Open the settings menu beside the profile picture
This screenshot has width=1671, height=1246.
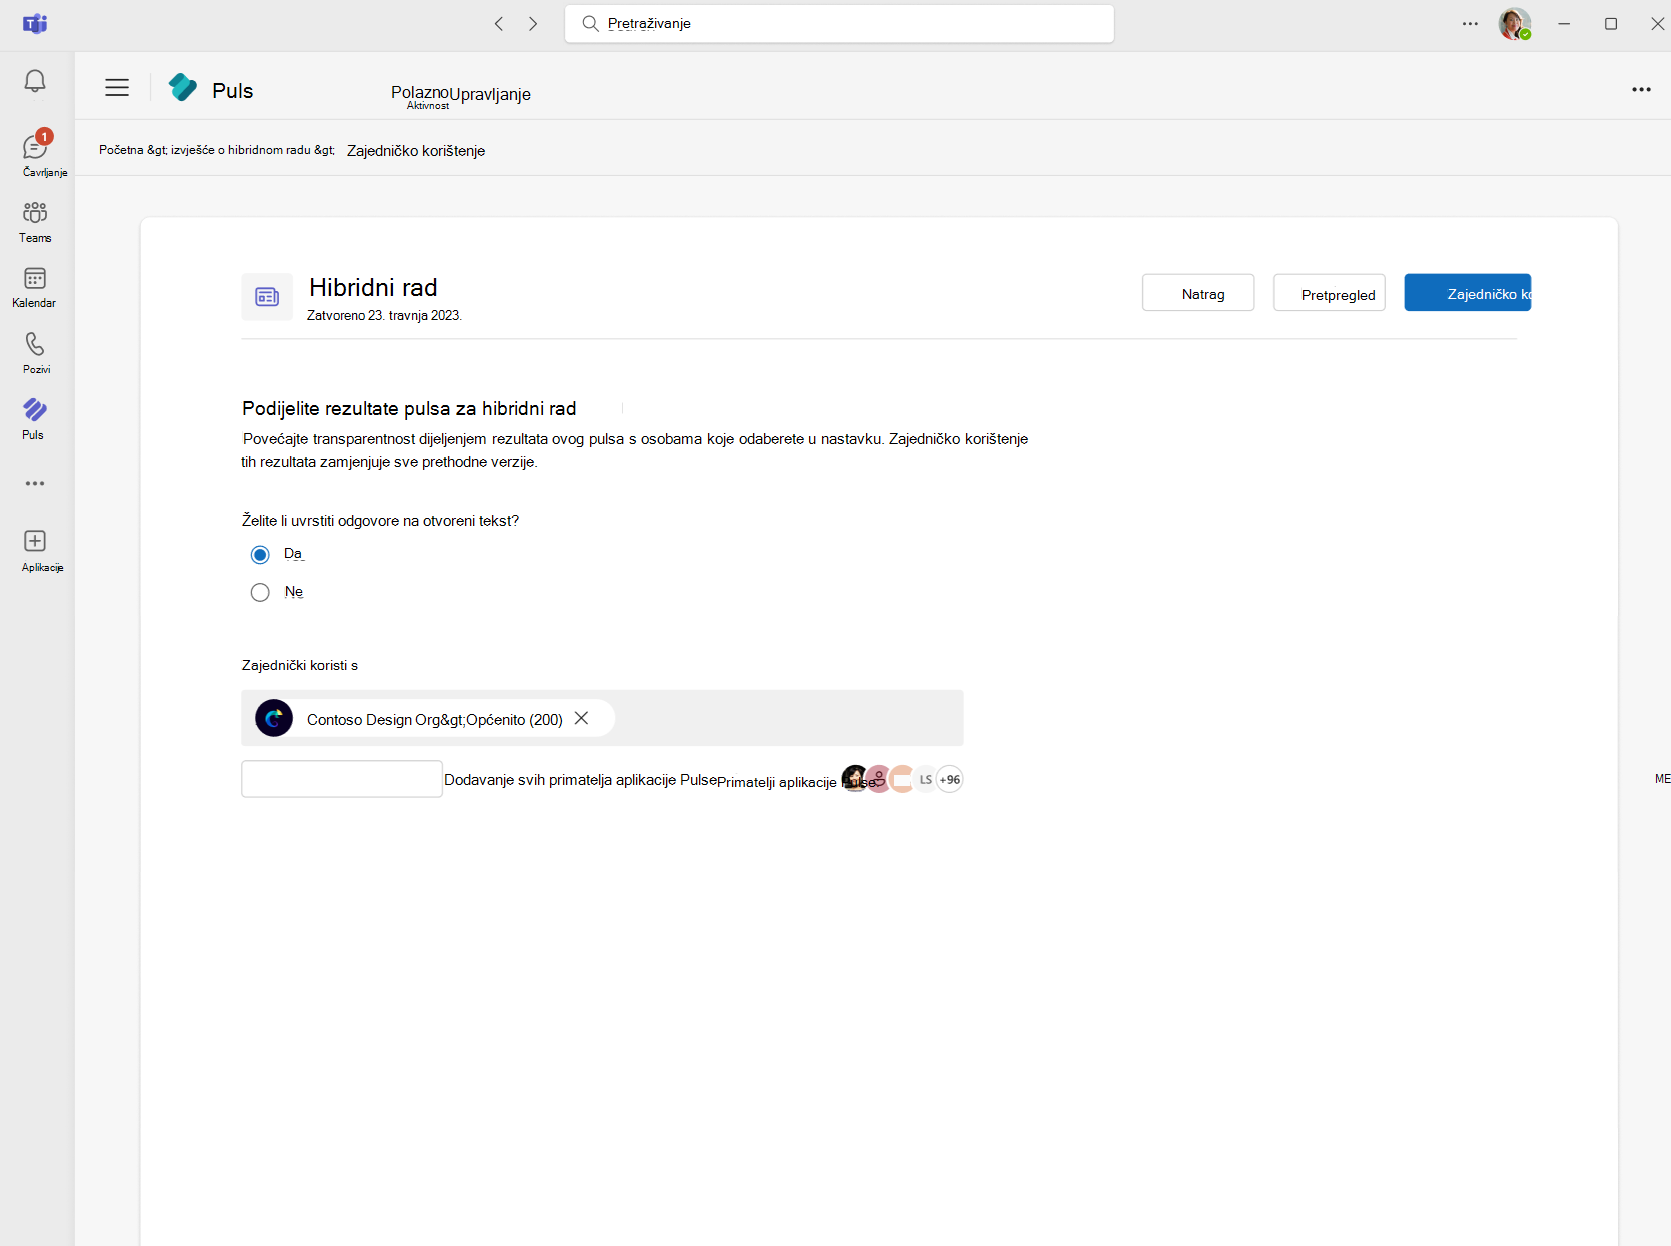click(x=1469, y=23)
